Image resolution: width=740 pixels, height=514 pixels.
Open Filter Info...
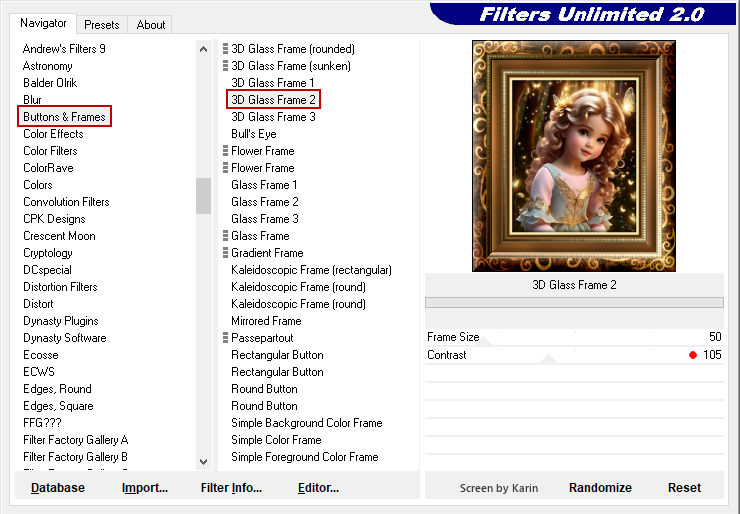pyautogui.click(x=231, y=488)
